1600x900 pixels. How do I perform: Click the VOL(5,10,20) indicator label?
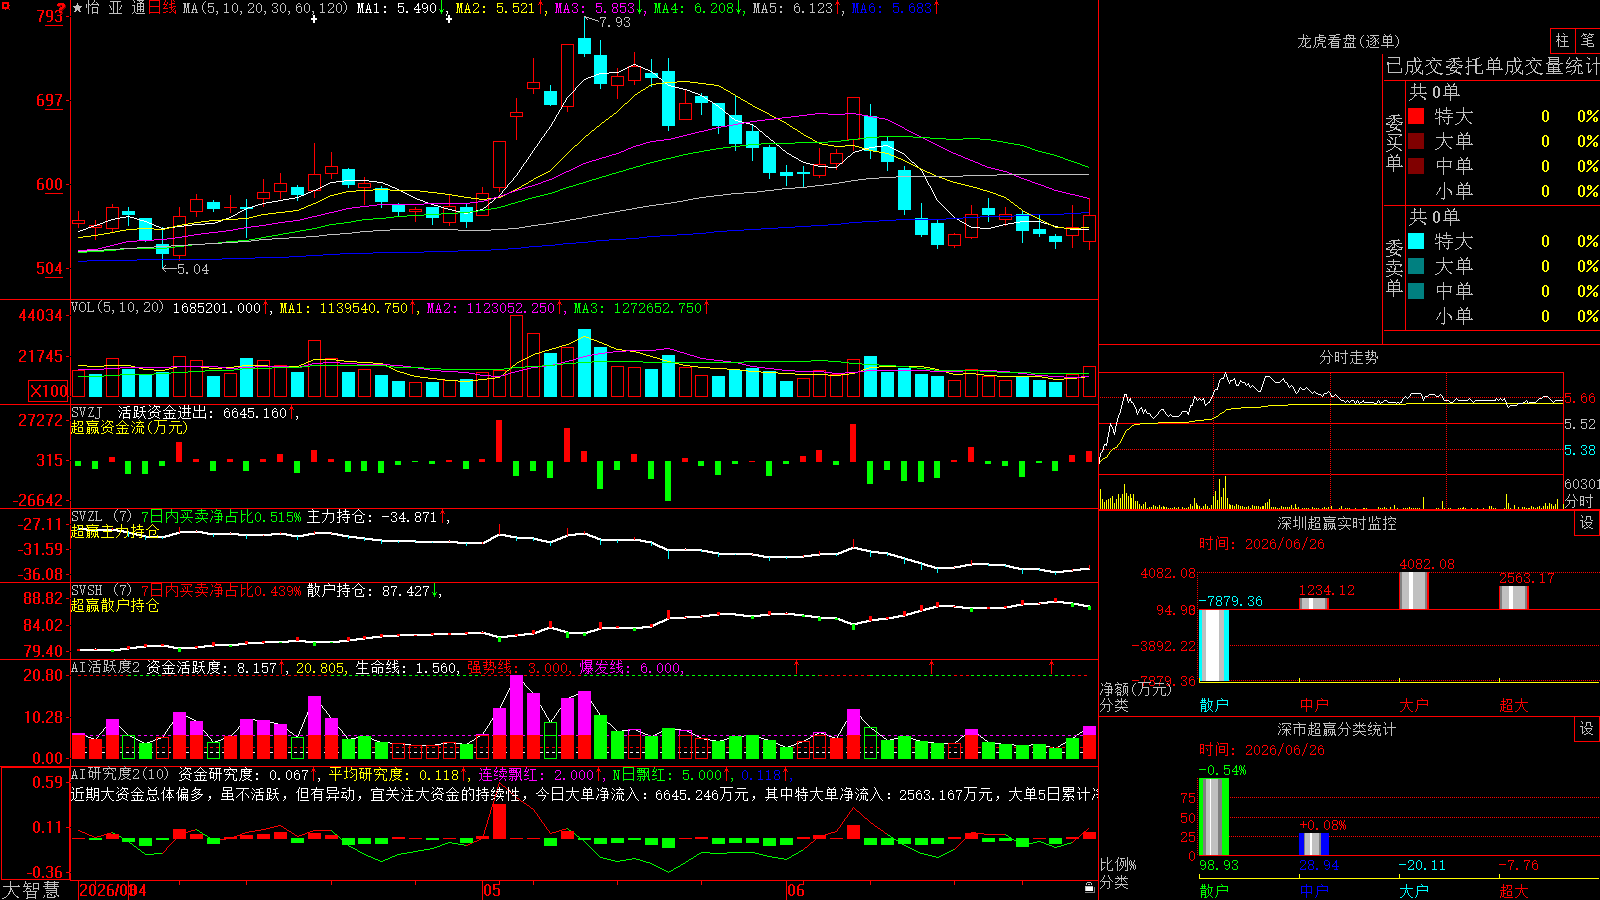[118, 308]
